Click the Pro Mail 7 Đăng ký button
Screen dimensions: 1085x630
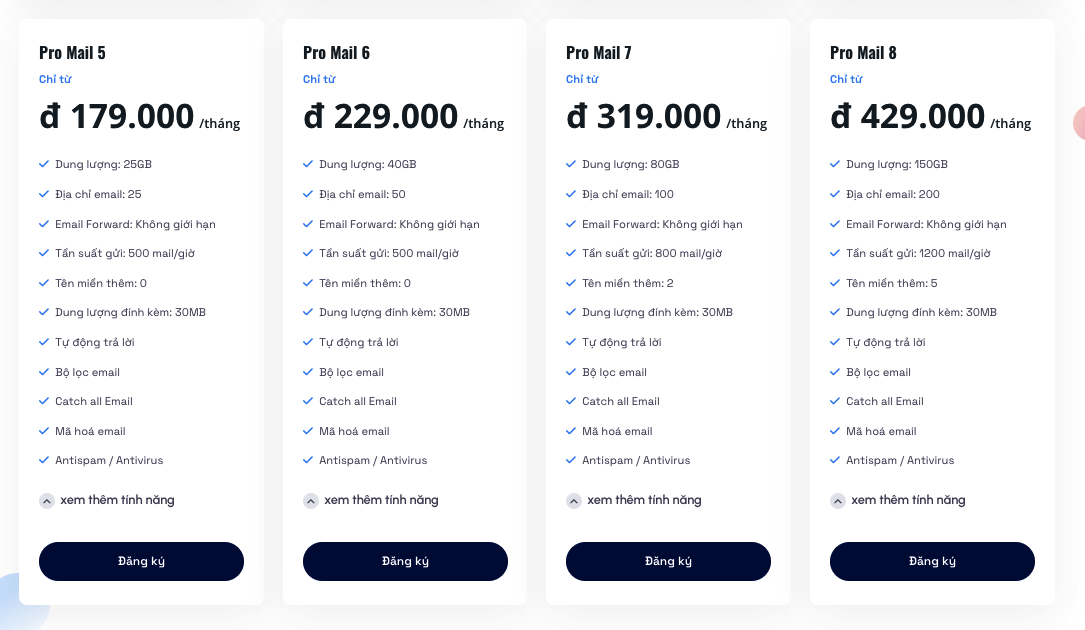(668, 561)
